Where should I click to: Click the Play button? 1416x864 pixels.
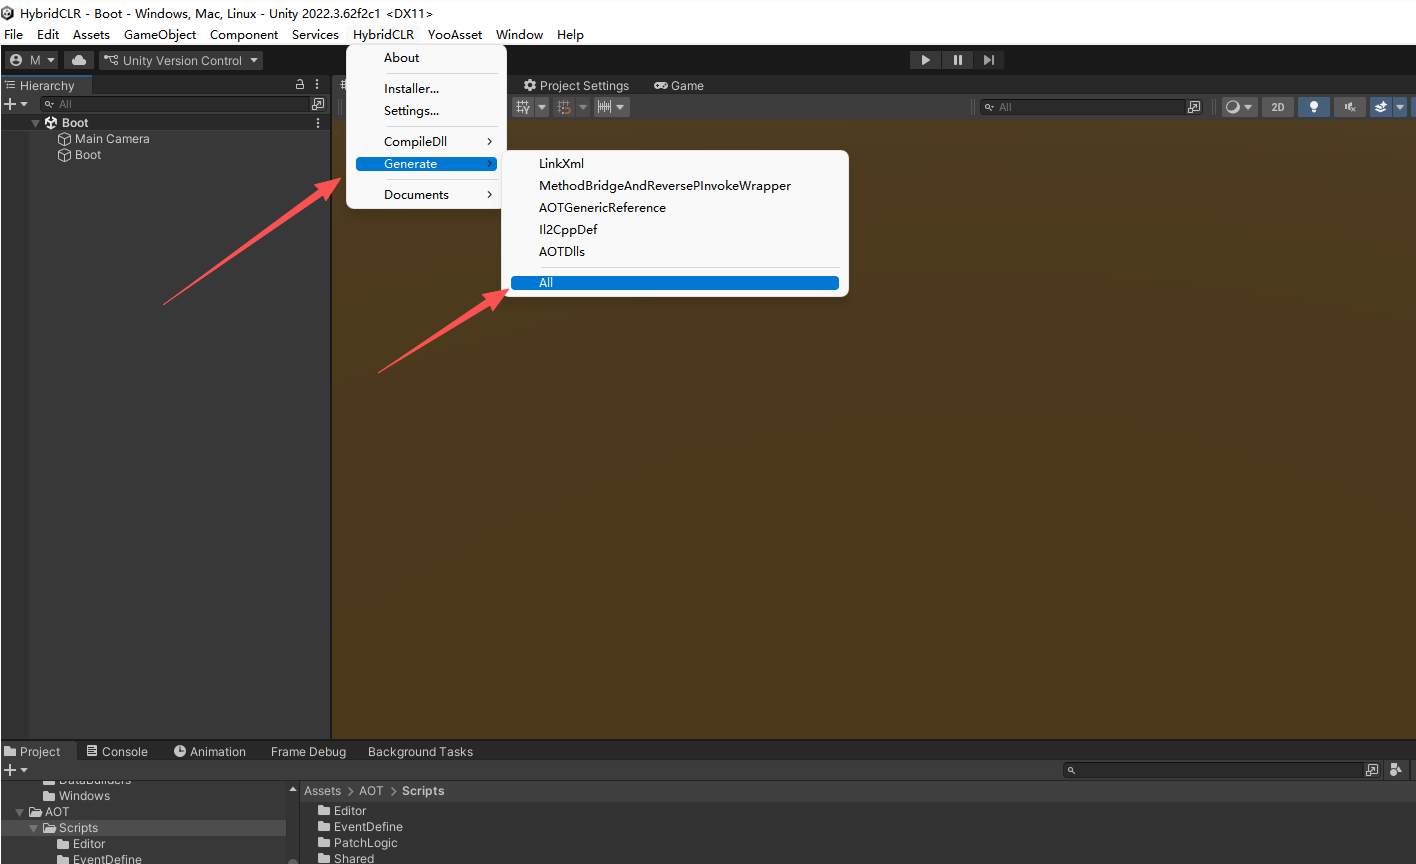click(x=925, y=60)
